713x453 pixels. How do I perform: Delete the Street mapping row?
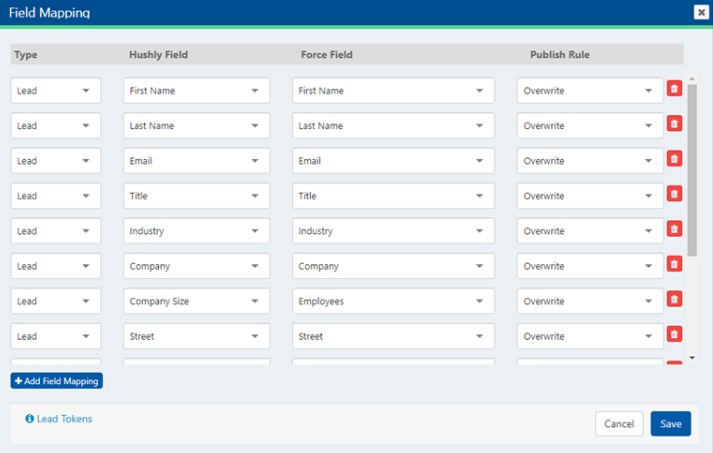pos(674,334)
